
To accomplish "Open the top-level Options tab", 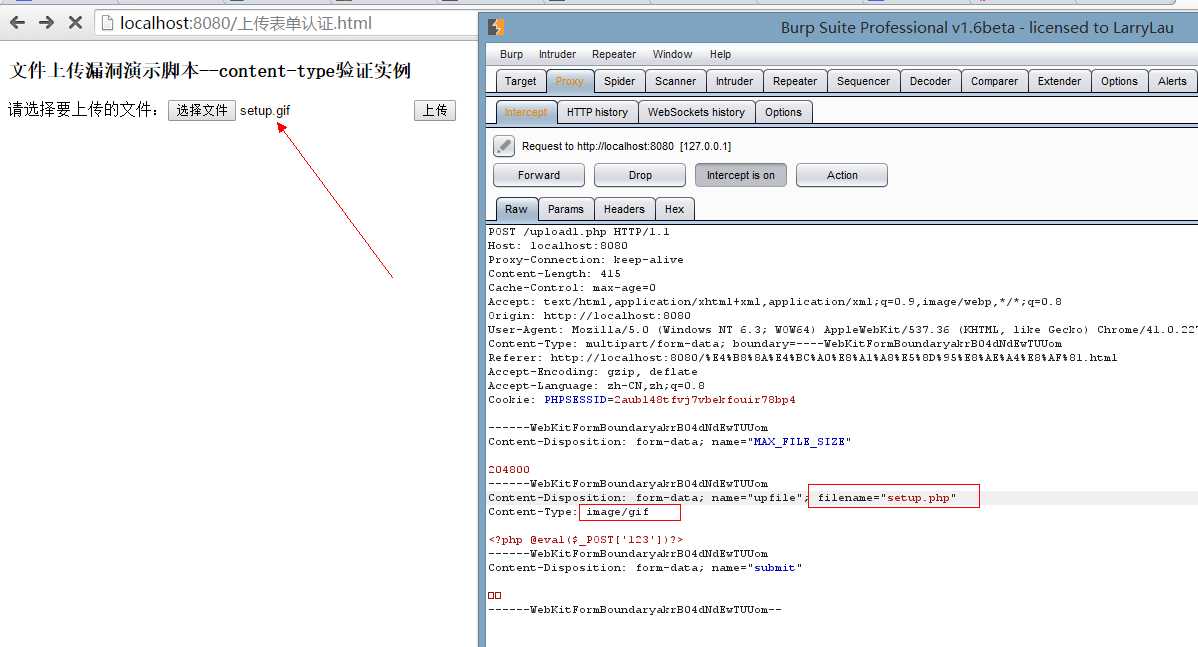I will pos(1119,81).
